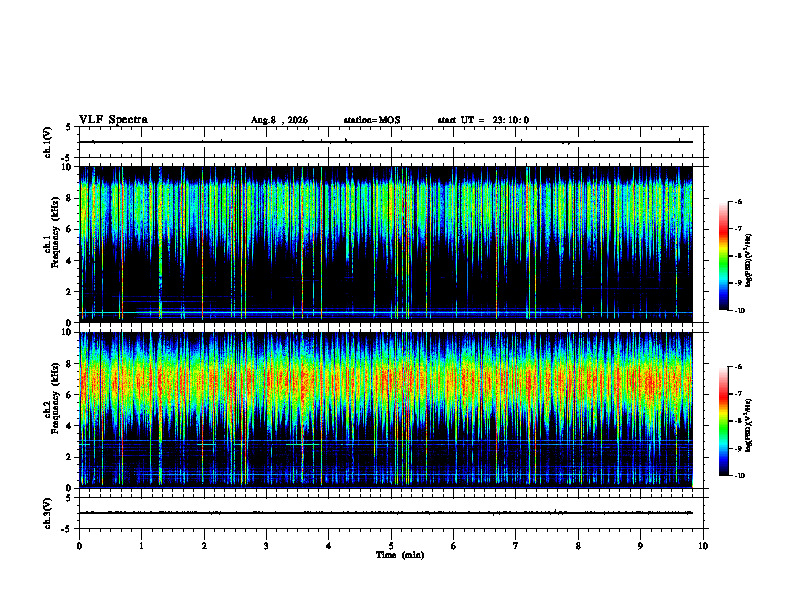Click the time axis tick label "2"
The width and height of the screenshot is (792, 612).
tap(204, 546)
